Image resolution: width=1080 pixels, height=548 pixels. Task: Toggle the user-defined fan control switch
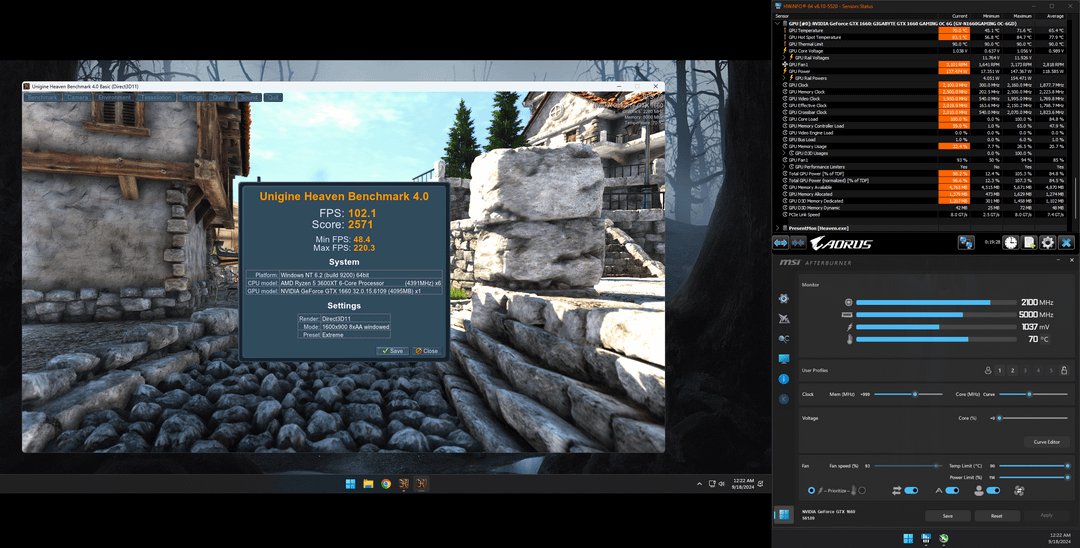(x=993, y=490)
